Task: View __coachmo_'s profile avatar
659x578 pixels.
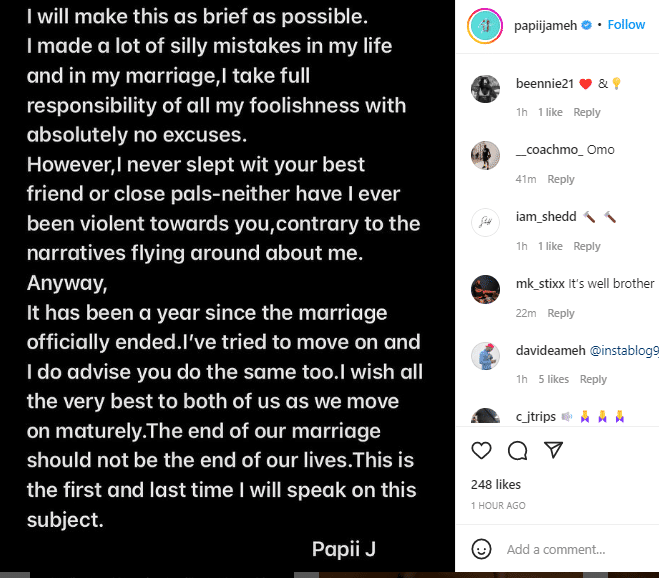Action: [485, 156]
